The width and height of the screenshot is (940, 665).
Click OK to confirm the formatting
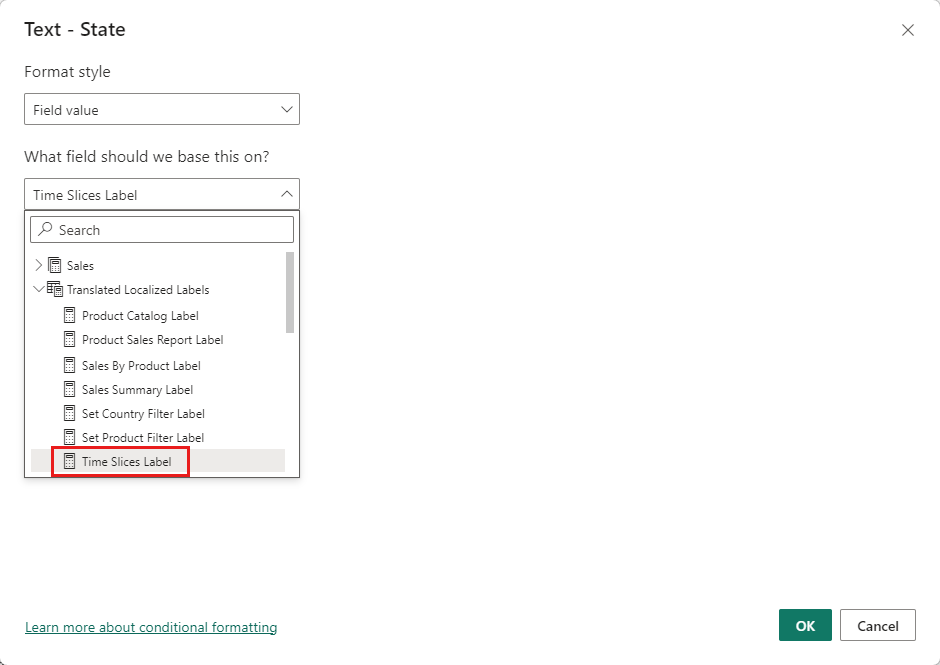805,624
